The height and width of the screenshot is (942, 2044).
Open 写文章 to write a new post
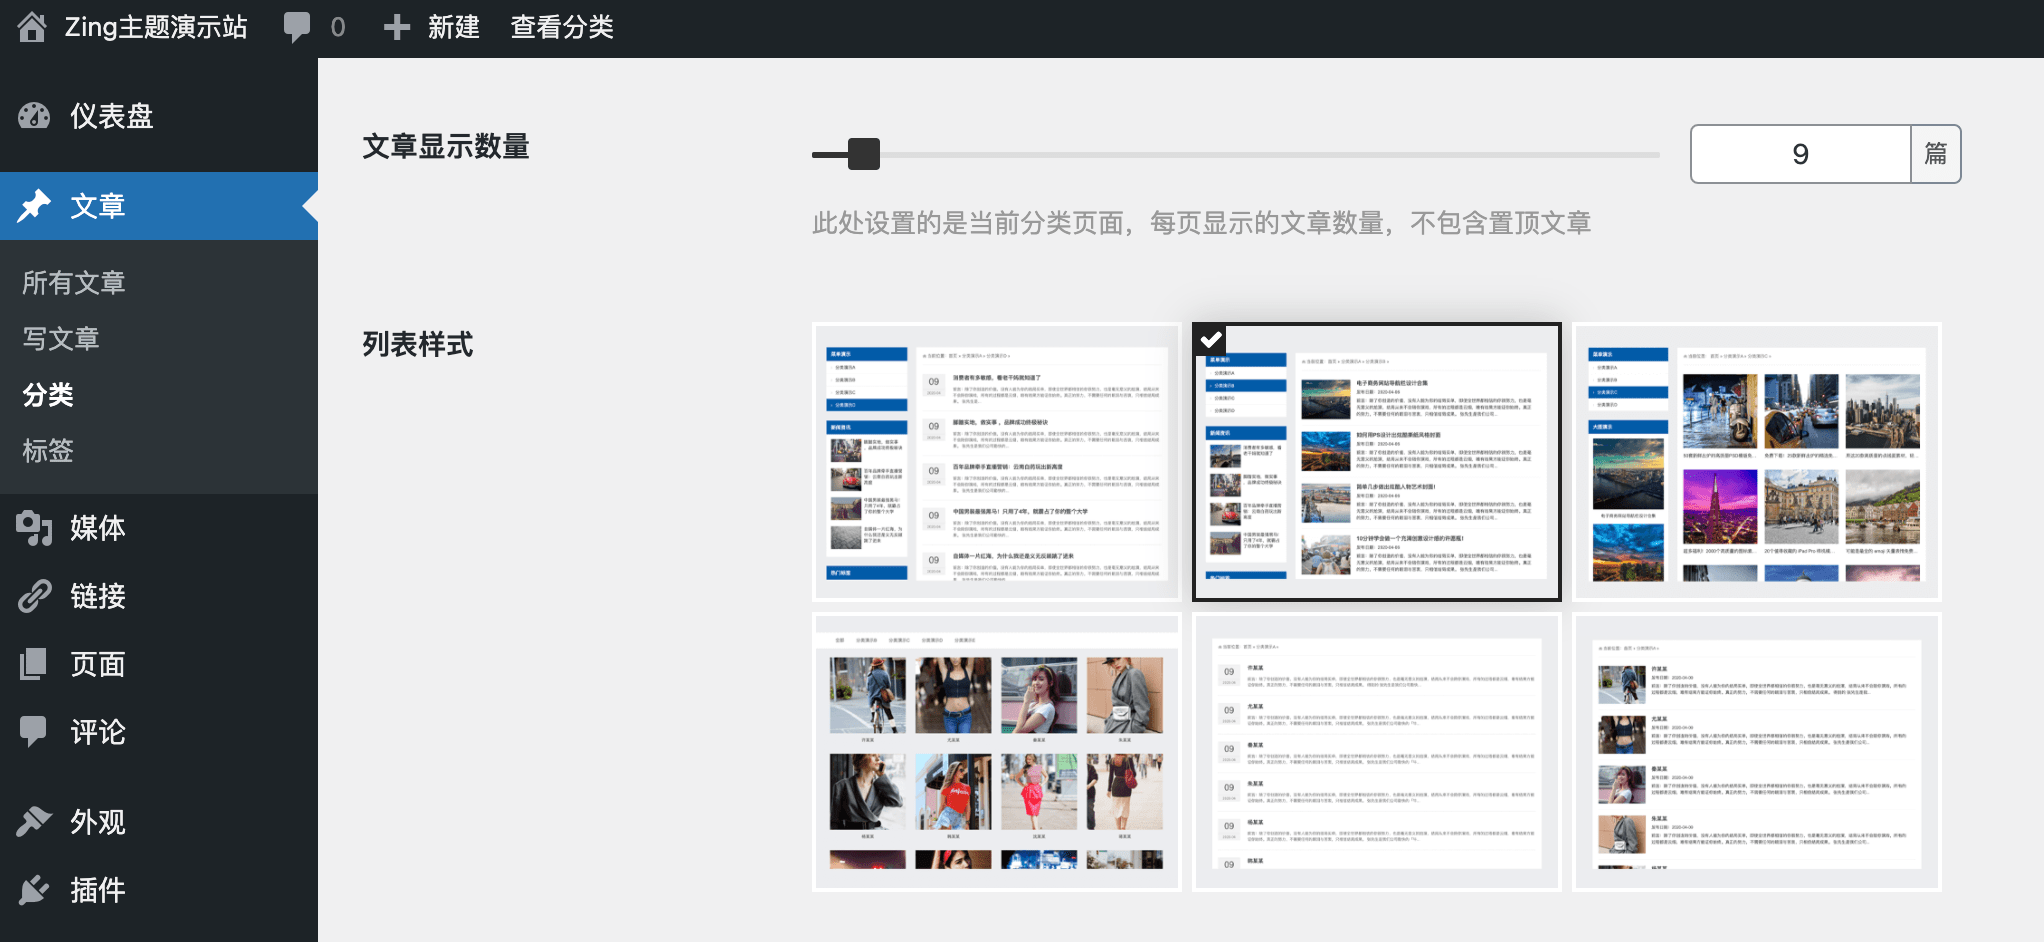61,339
